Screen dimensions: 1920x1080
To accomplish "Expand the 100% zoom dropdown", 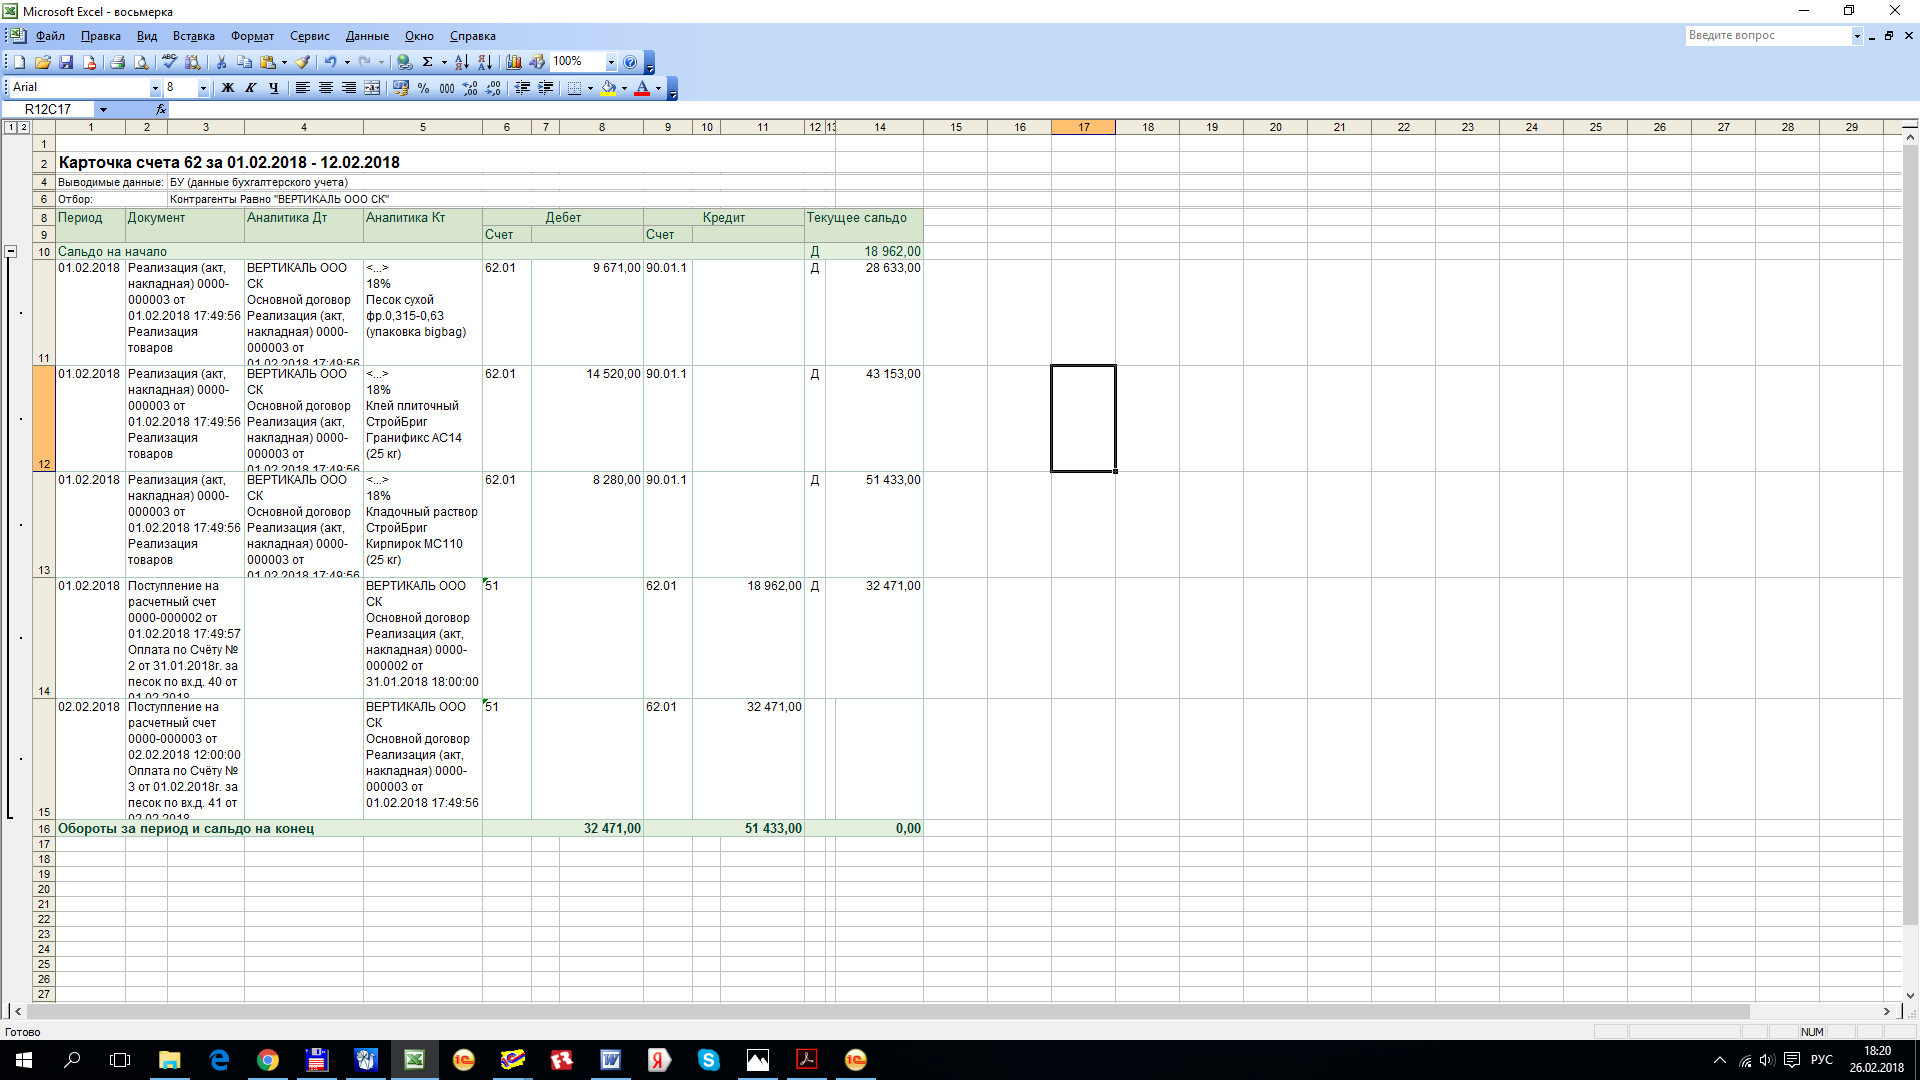I will pos(611,62).
